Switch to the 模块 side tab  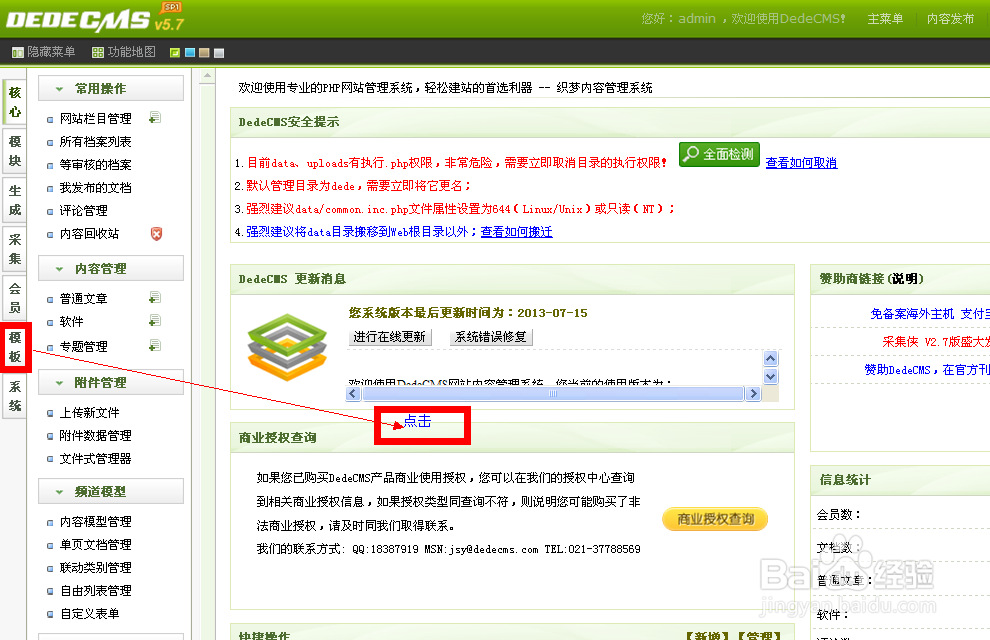(x=15, y=151)
